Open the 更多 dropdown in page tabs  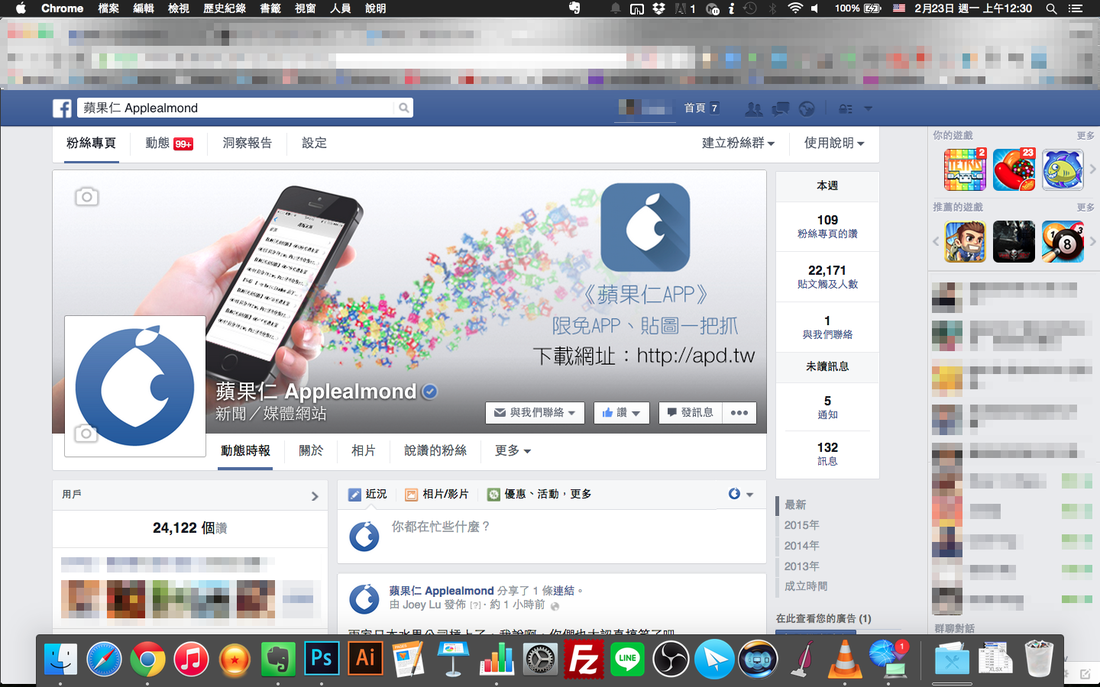pos(513,451)
